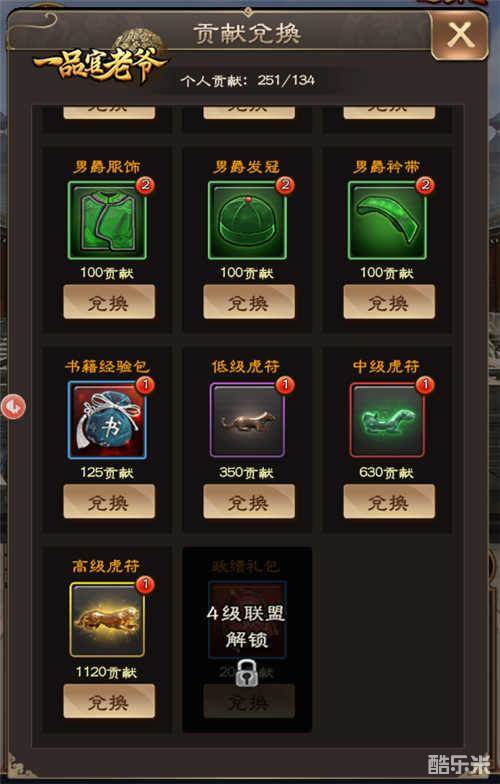Click 兑换 under 低级虎符
This screenshot has height=784, width=500.
[x=249, y=502]
